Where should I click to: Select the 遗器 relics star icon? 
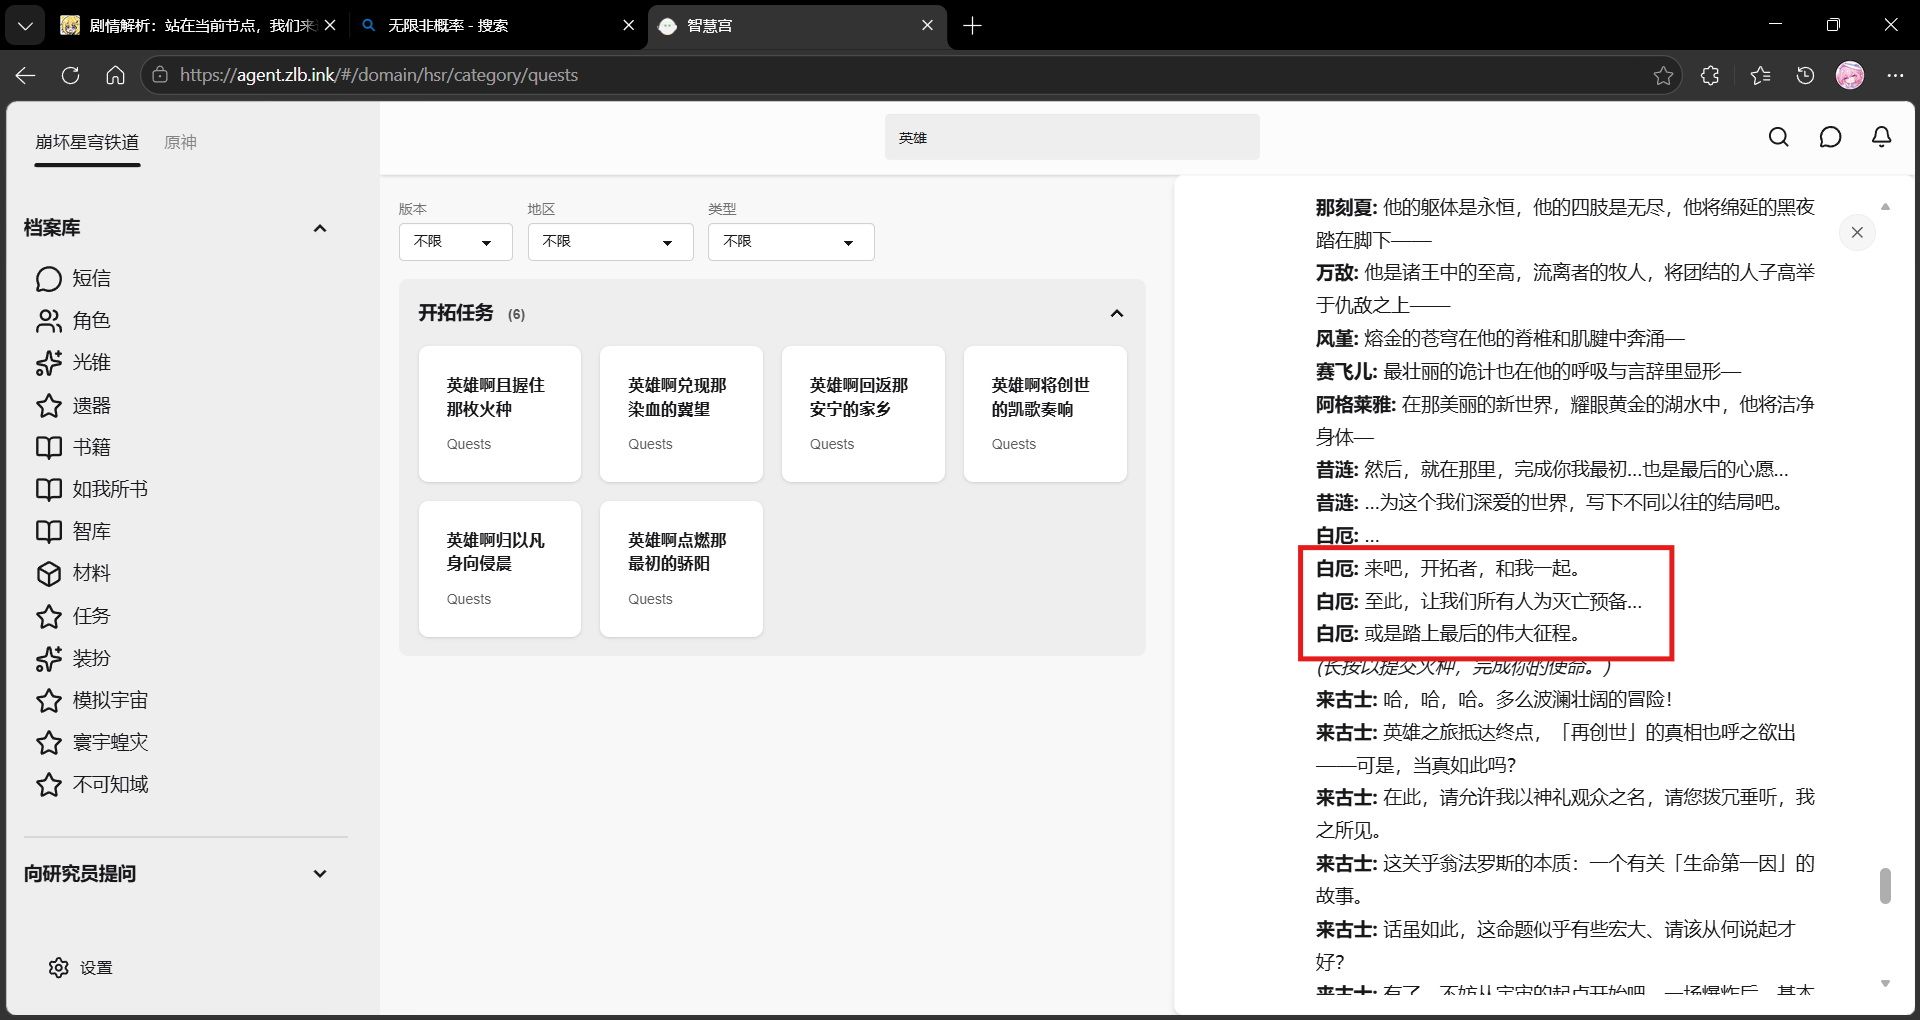coord(49,406)
